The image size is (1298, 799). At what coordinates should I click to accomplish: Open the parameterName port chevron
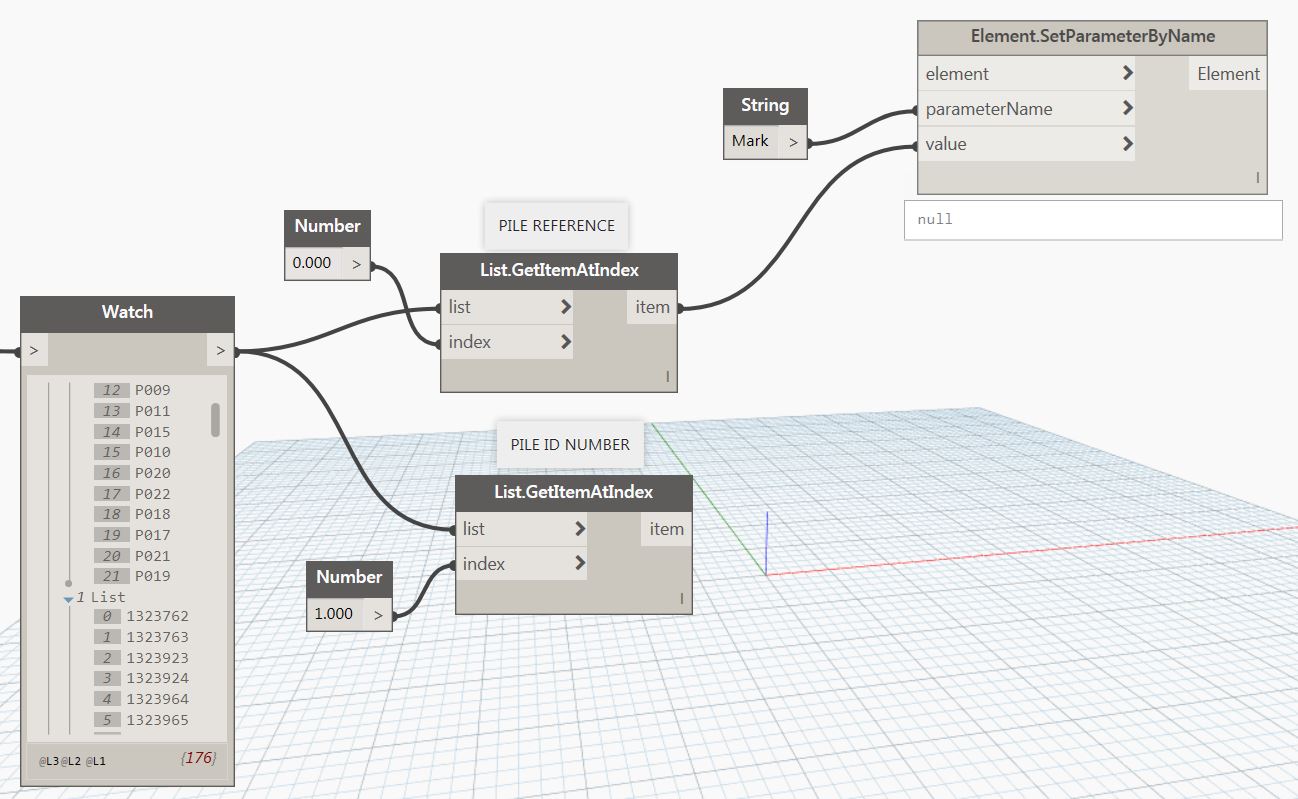(x=1128, y=108)
